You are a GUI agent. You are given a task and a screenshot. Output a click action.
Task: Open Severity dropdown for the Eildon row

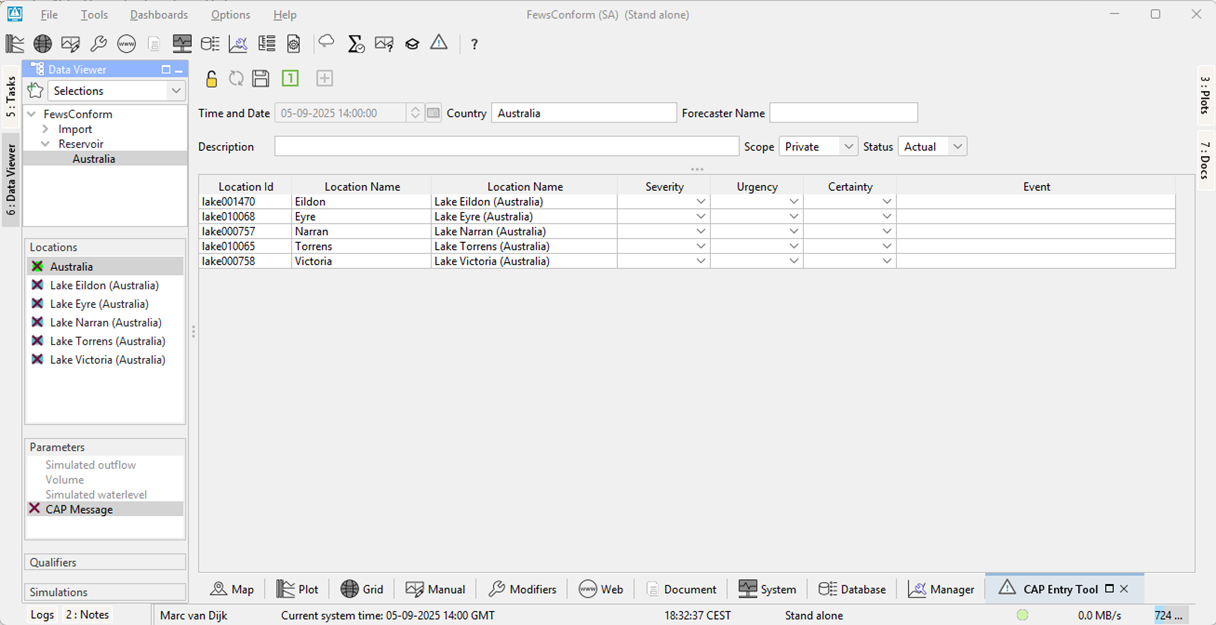pyautogui.click(x=701, y=202)
